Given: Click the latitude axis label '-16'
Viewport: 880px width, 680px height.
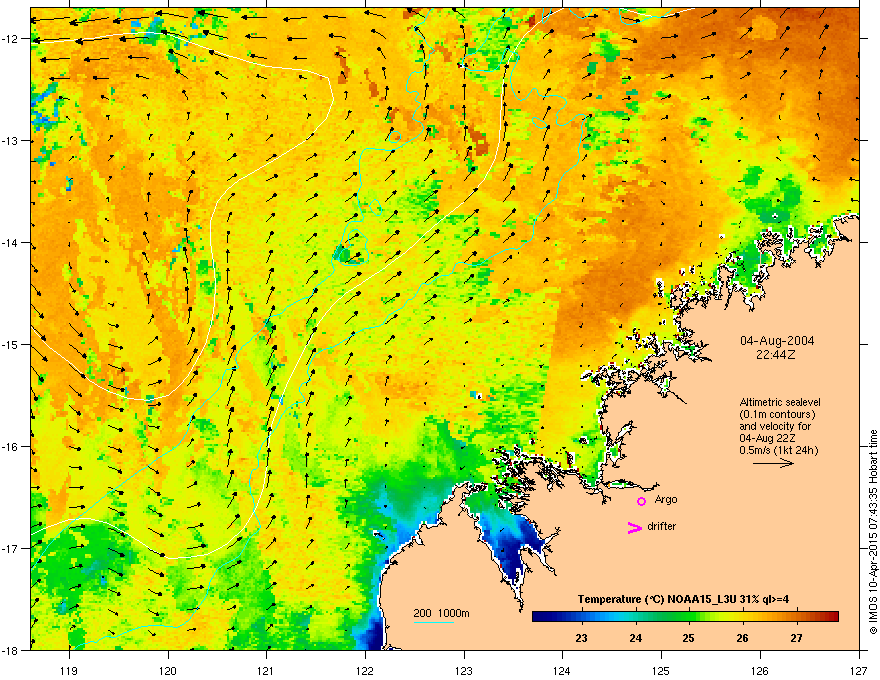Looking at the screenshot, I should 10,447.
